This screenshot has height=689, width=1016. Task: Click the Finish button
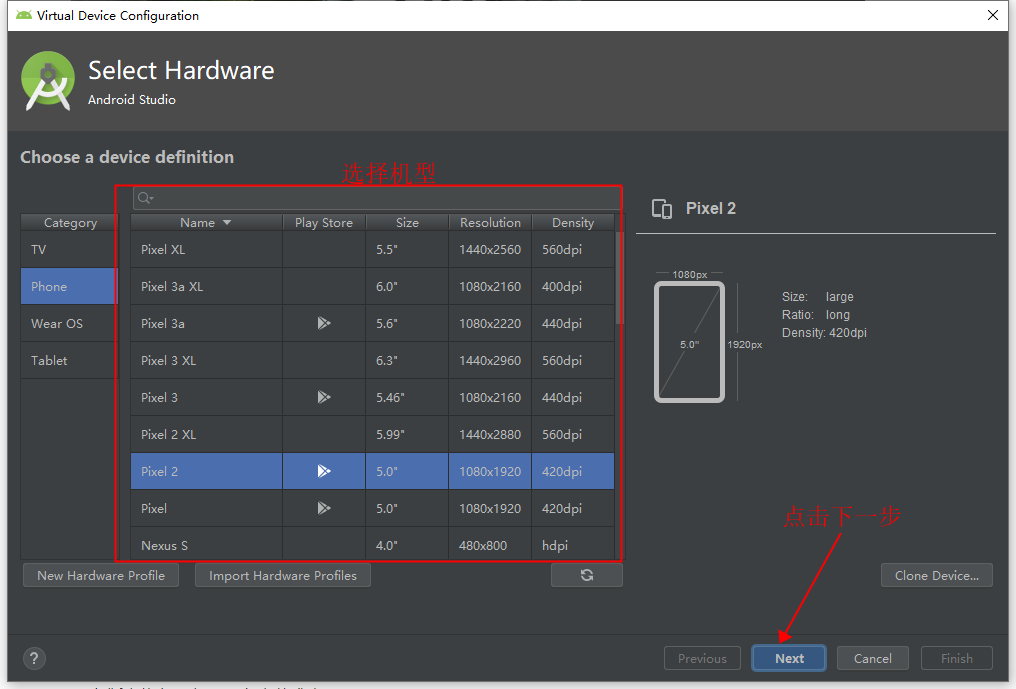(956, 658)
